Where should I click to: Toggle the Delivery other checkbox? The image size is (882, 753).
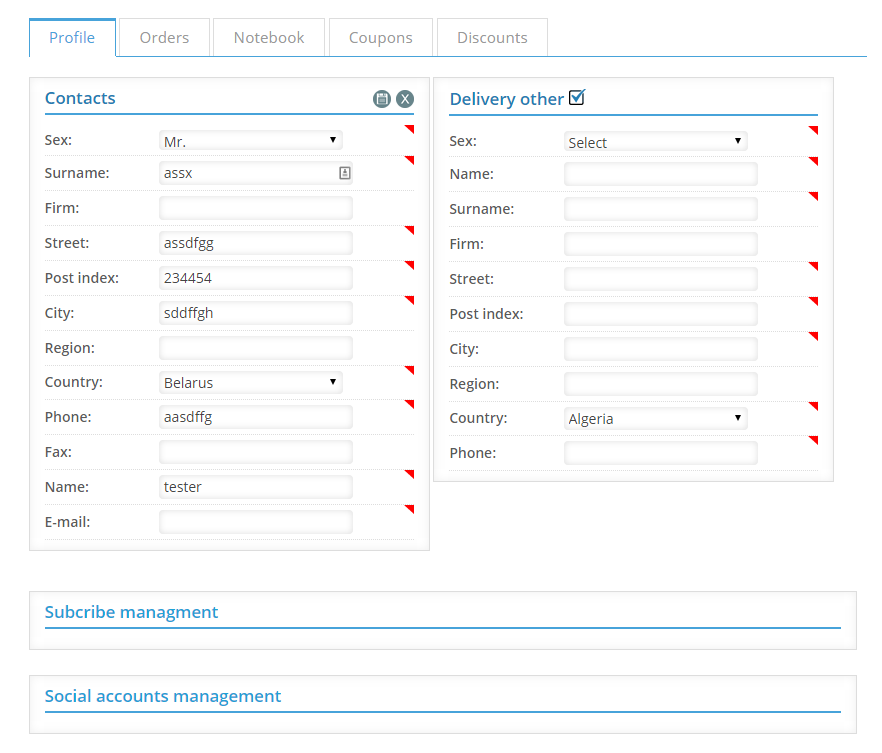tap(577, 97)
